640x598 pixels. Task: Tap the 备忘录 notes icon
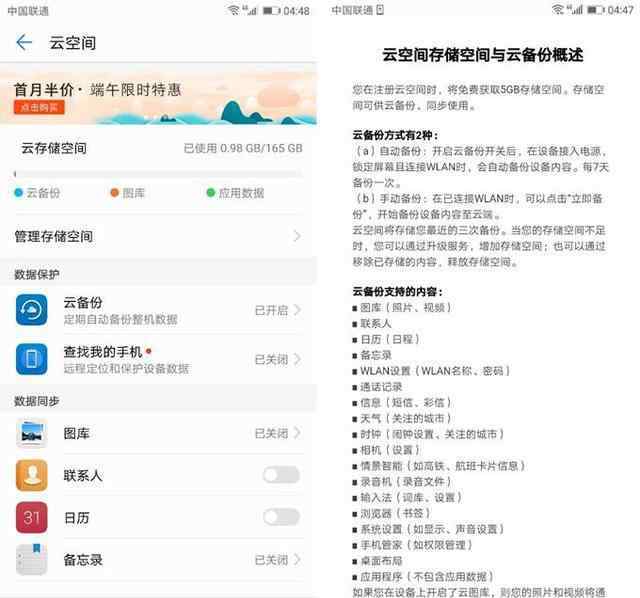click(x=31, y=560)
